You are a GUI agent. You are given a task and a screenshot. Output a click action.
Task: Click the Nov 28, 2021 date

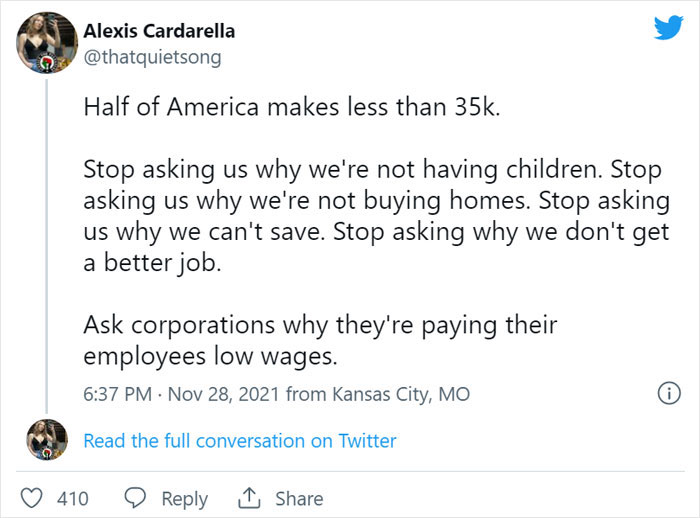click(x=224, y=394)
